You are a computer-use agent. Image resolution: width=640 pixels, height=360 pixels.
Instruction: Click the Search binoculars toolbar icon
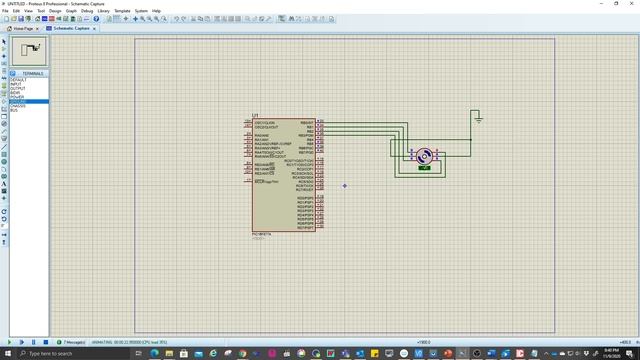point(291,19)
